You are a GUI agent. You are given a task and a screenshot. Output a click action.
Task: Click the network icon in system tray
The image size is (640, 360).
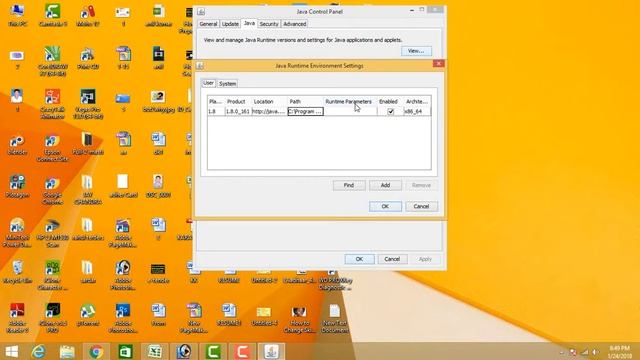point(584,352)
